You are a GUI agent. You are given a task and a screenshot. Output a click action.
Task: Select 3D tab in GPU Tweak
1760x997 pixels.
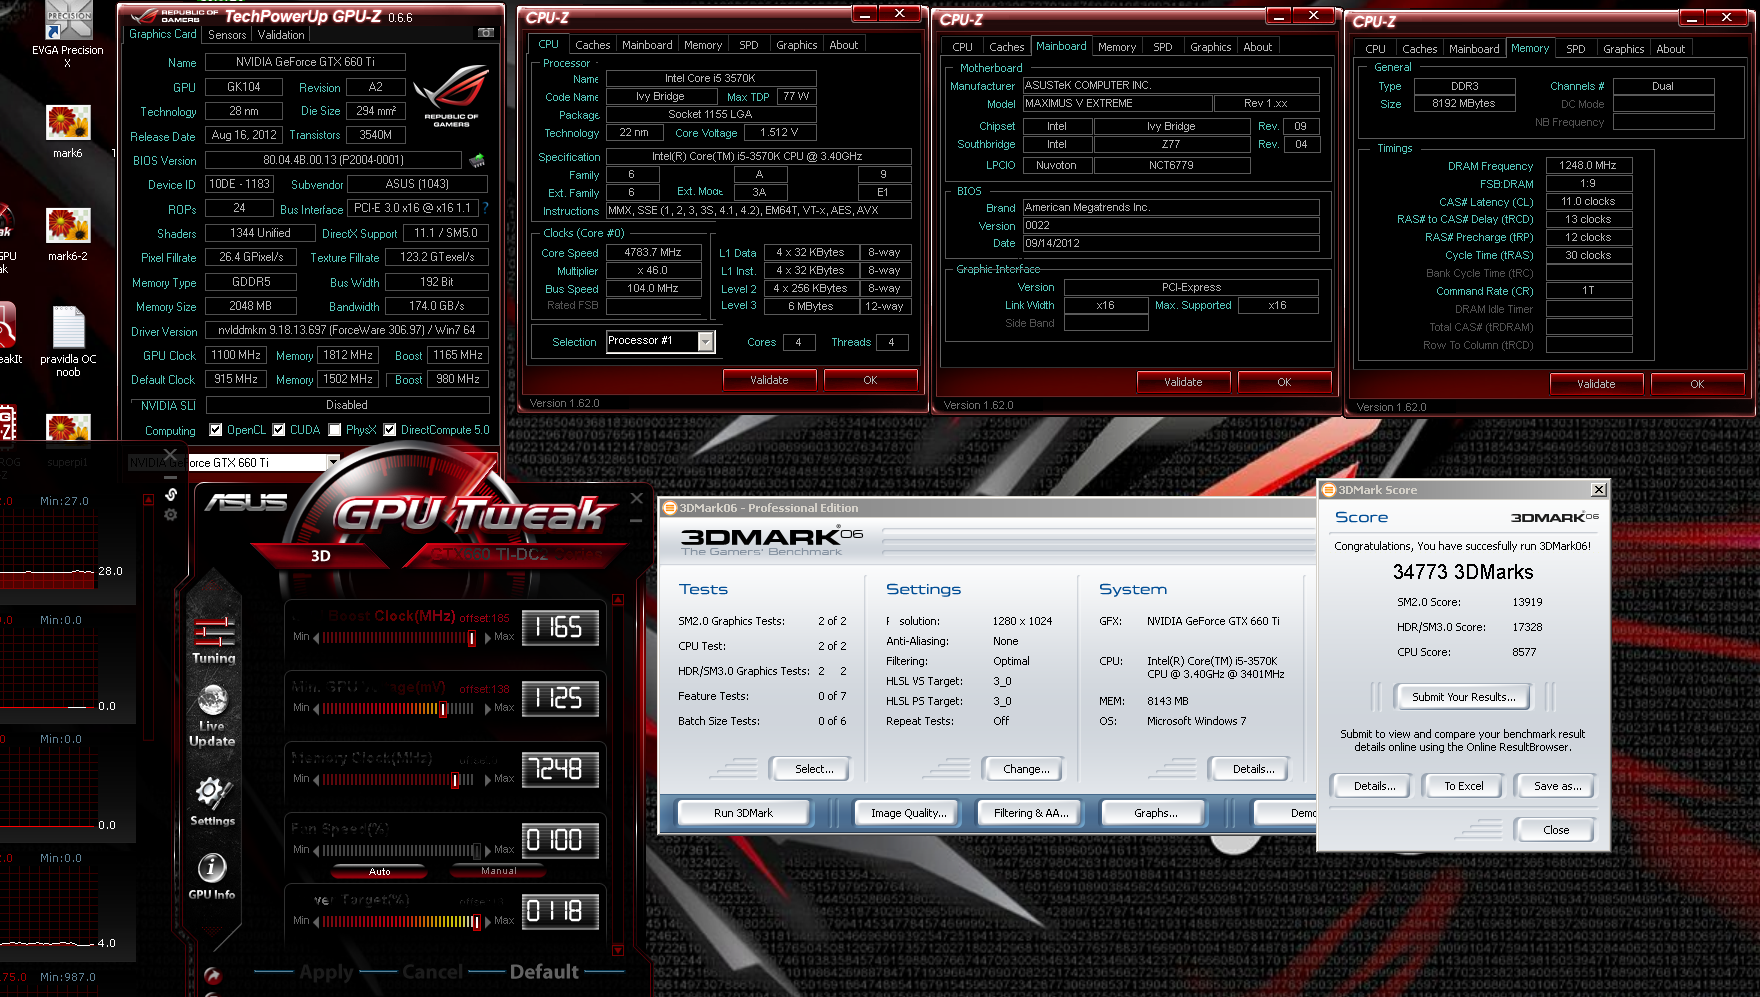click(x=321, y=556)
